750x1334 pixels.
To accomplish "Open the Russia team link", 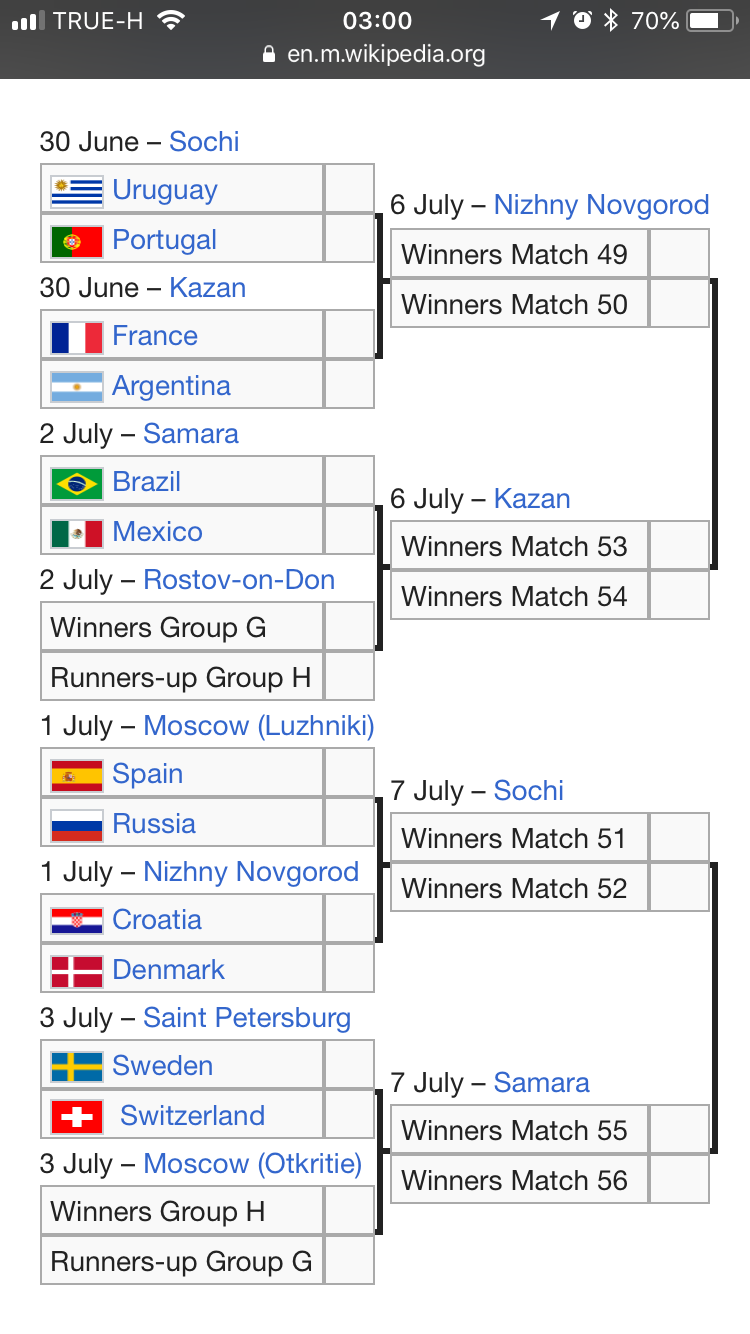I will 154,824.
